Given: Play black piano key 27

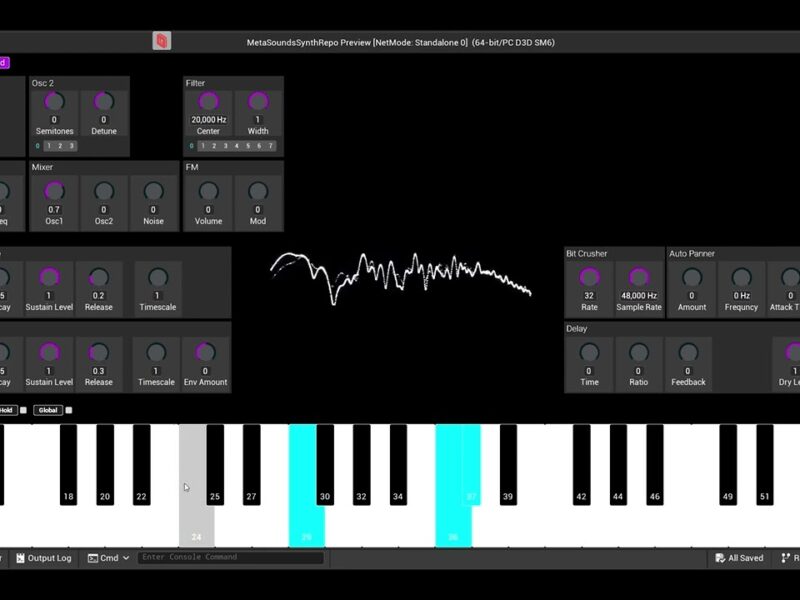Looking at the screenshot, I should click(252, 464).
